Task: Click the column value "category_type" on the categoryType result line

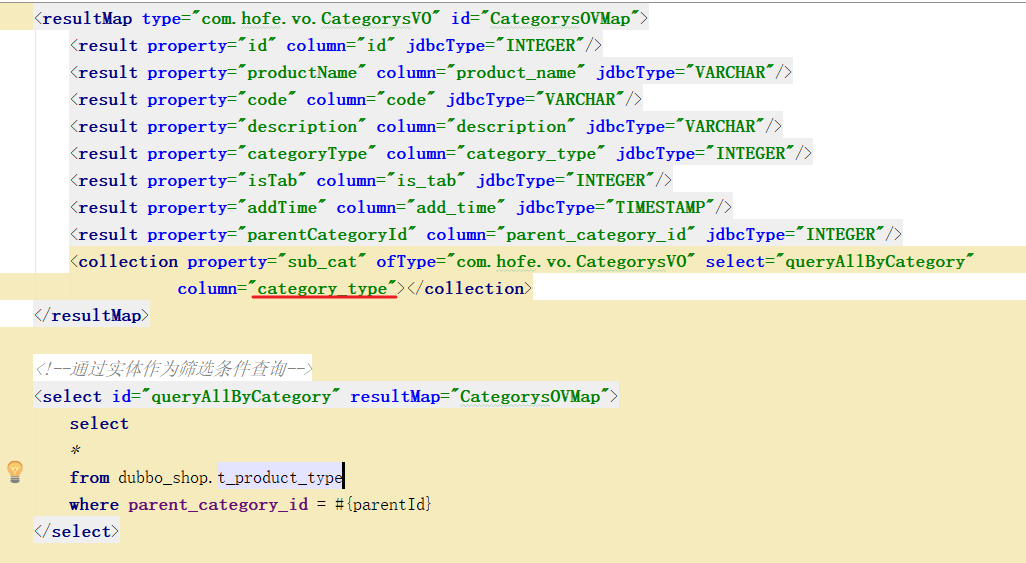Action: [x=531, y=154]
